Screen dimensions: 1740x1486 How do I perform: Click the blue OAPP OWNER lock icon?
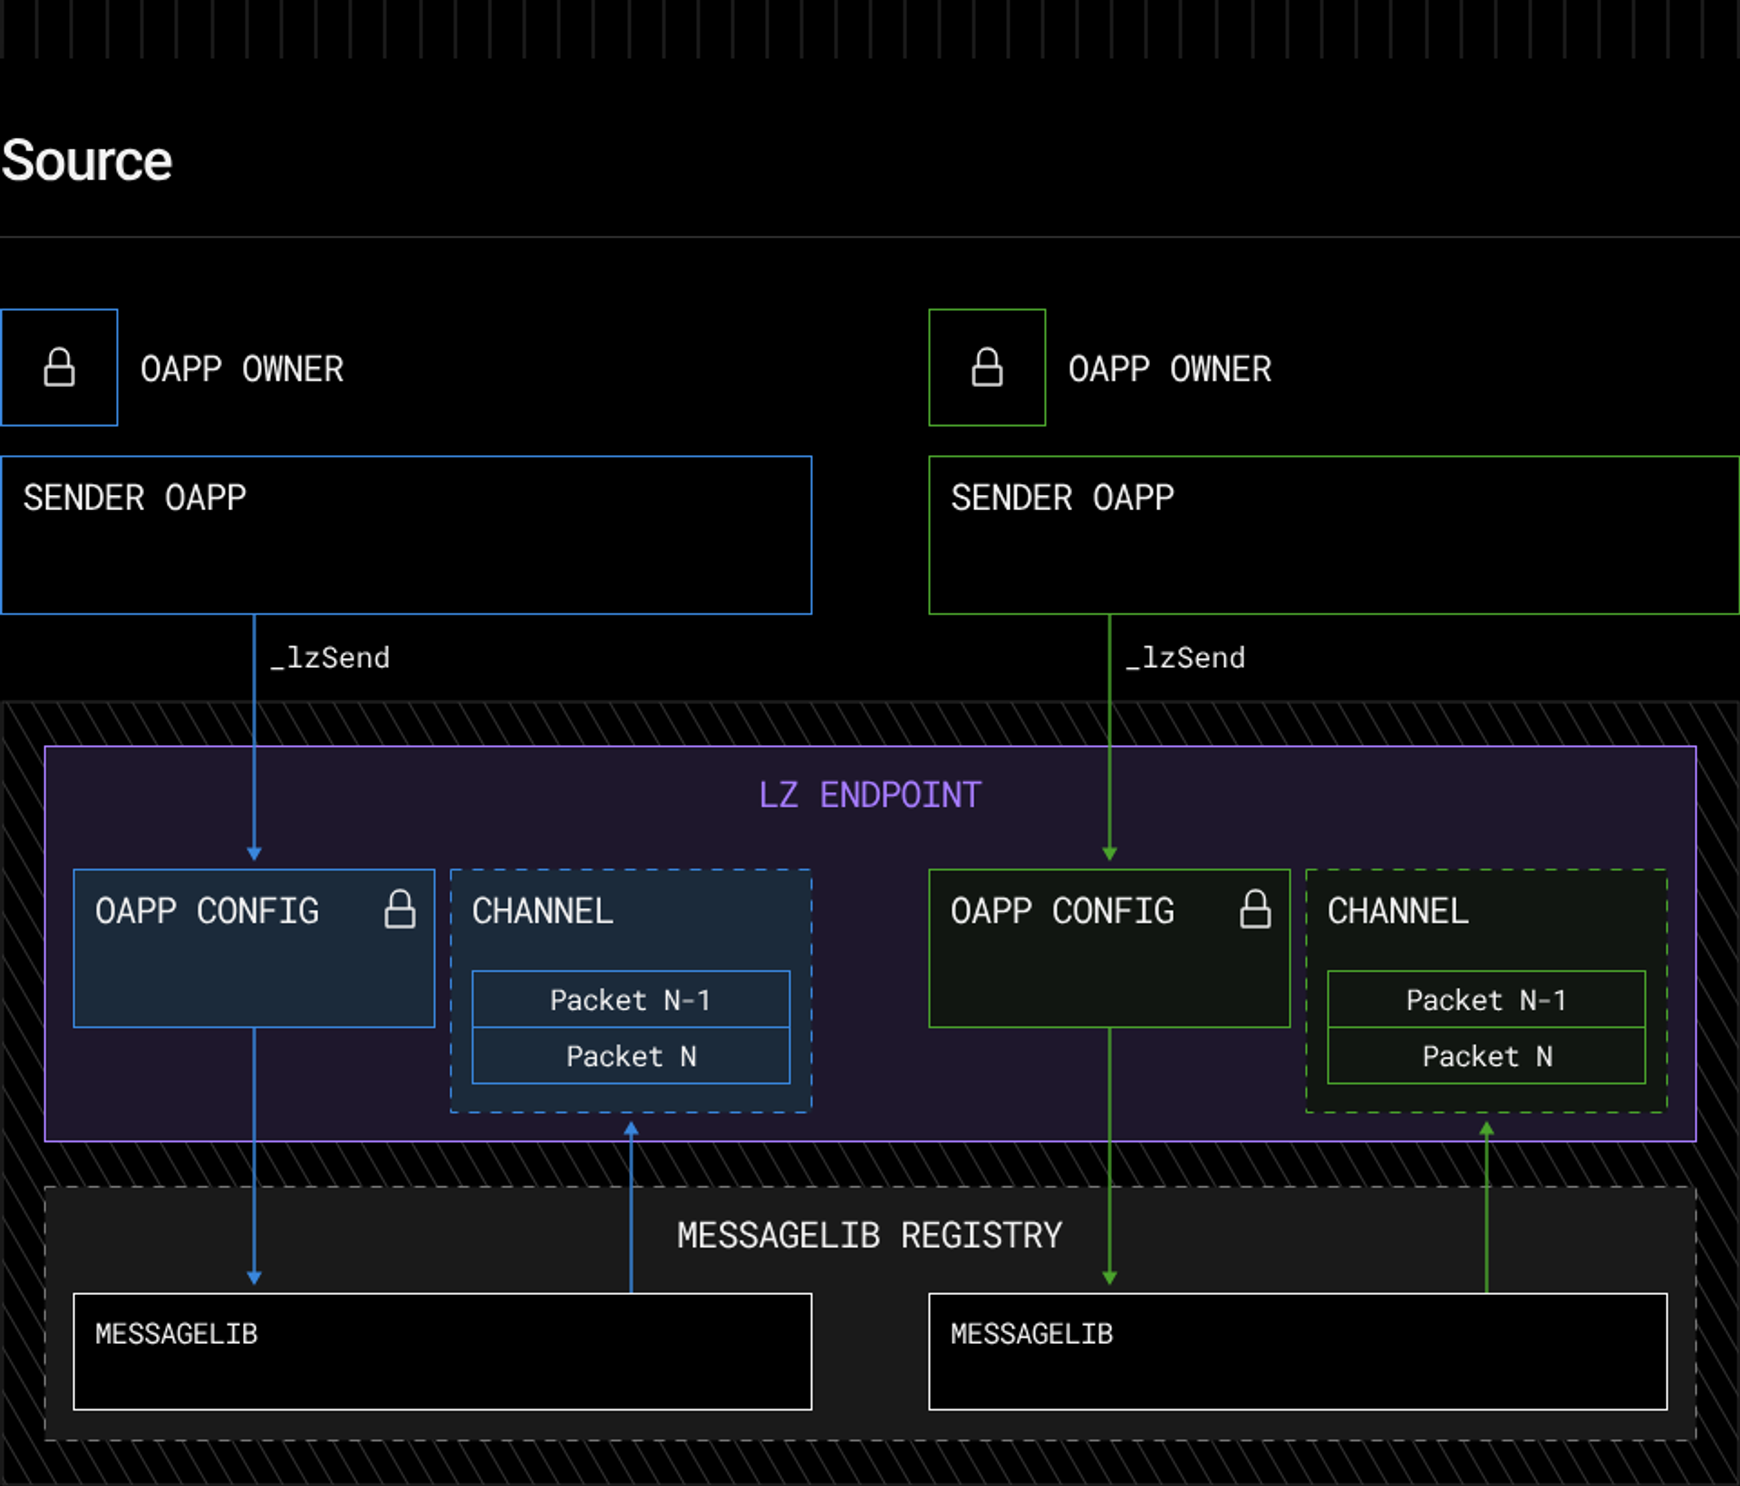pyautogui.click(x=59, y=368)
